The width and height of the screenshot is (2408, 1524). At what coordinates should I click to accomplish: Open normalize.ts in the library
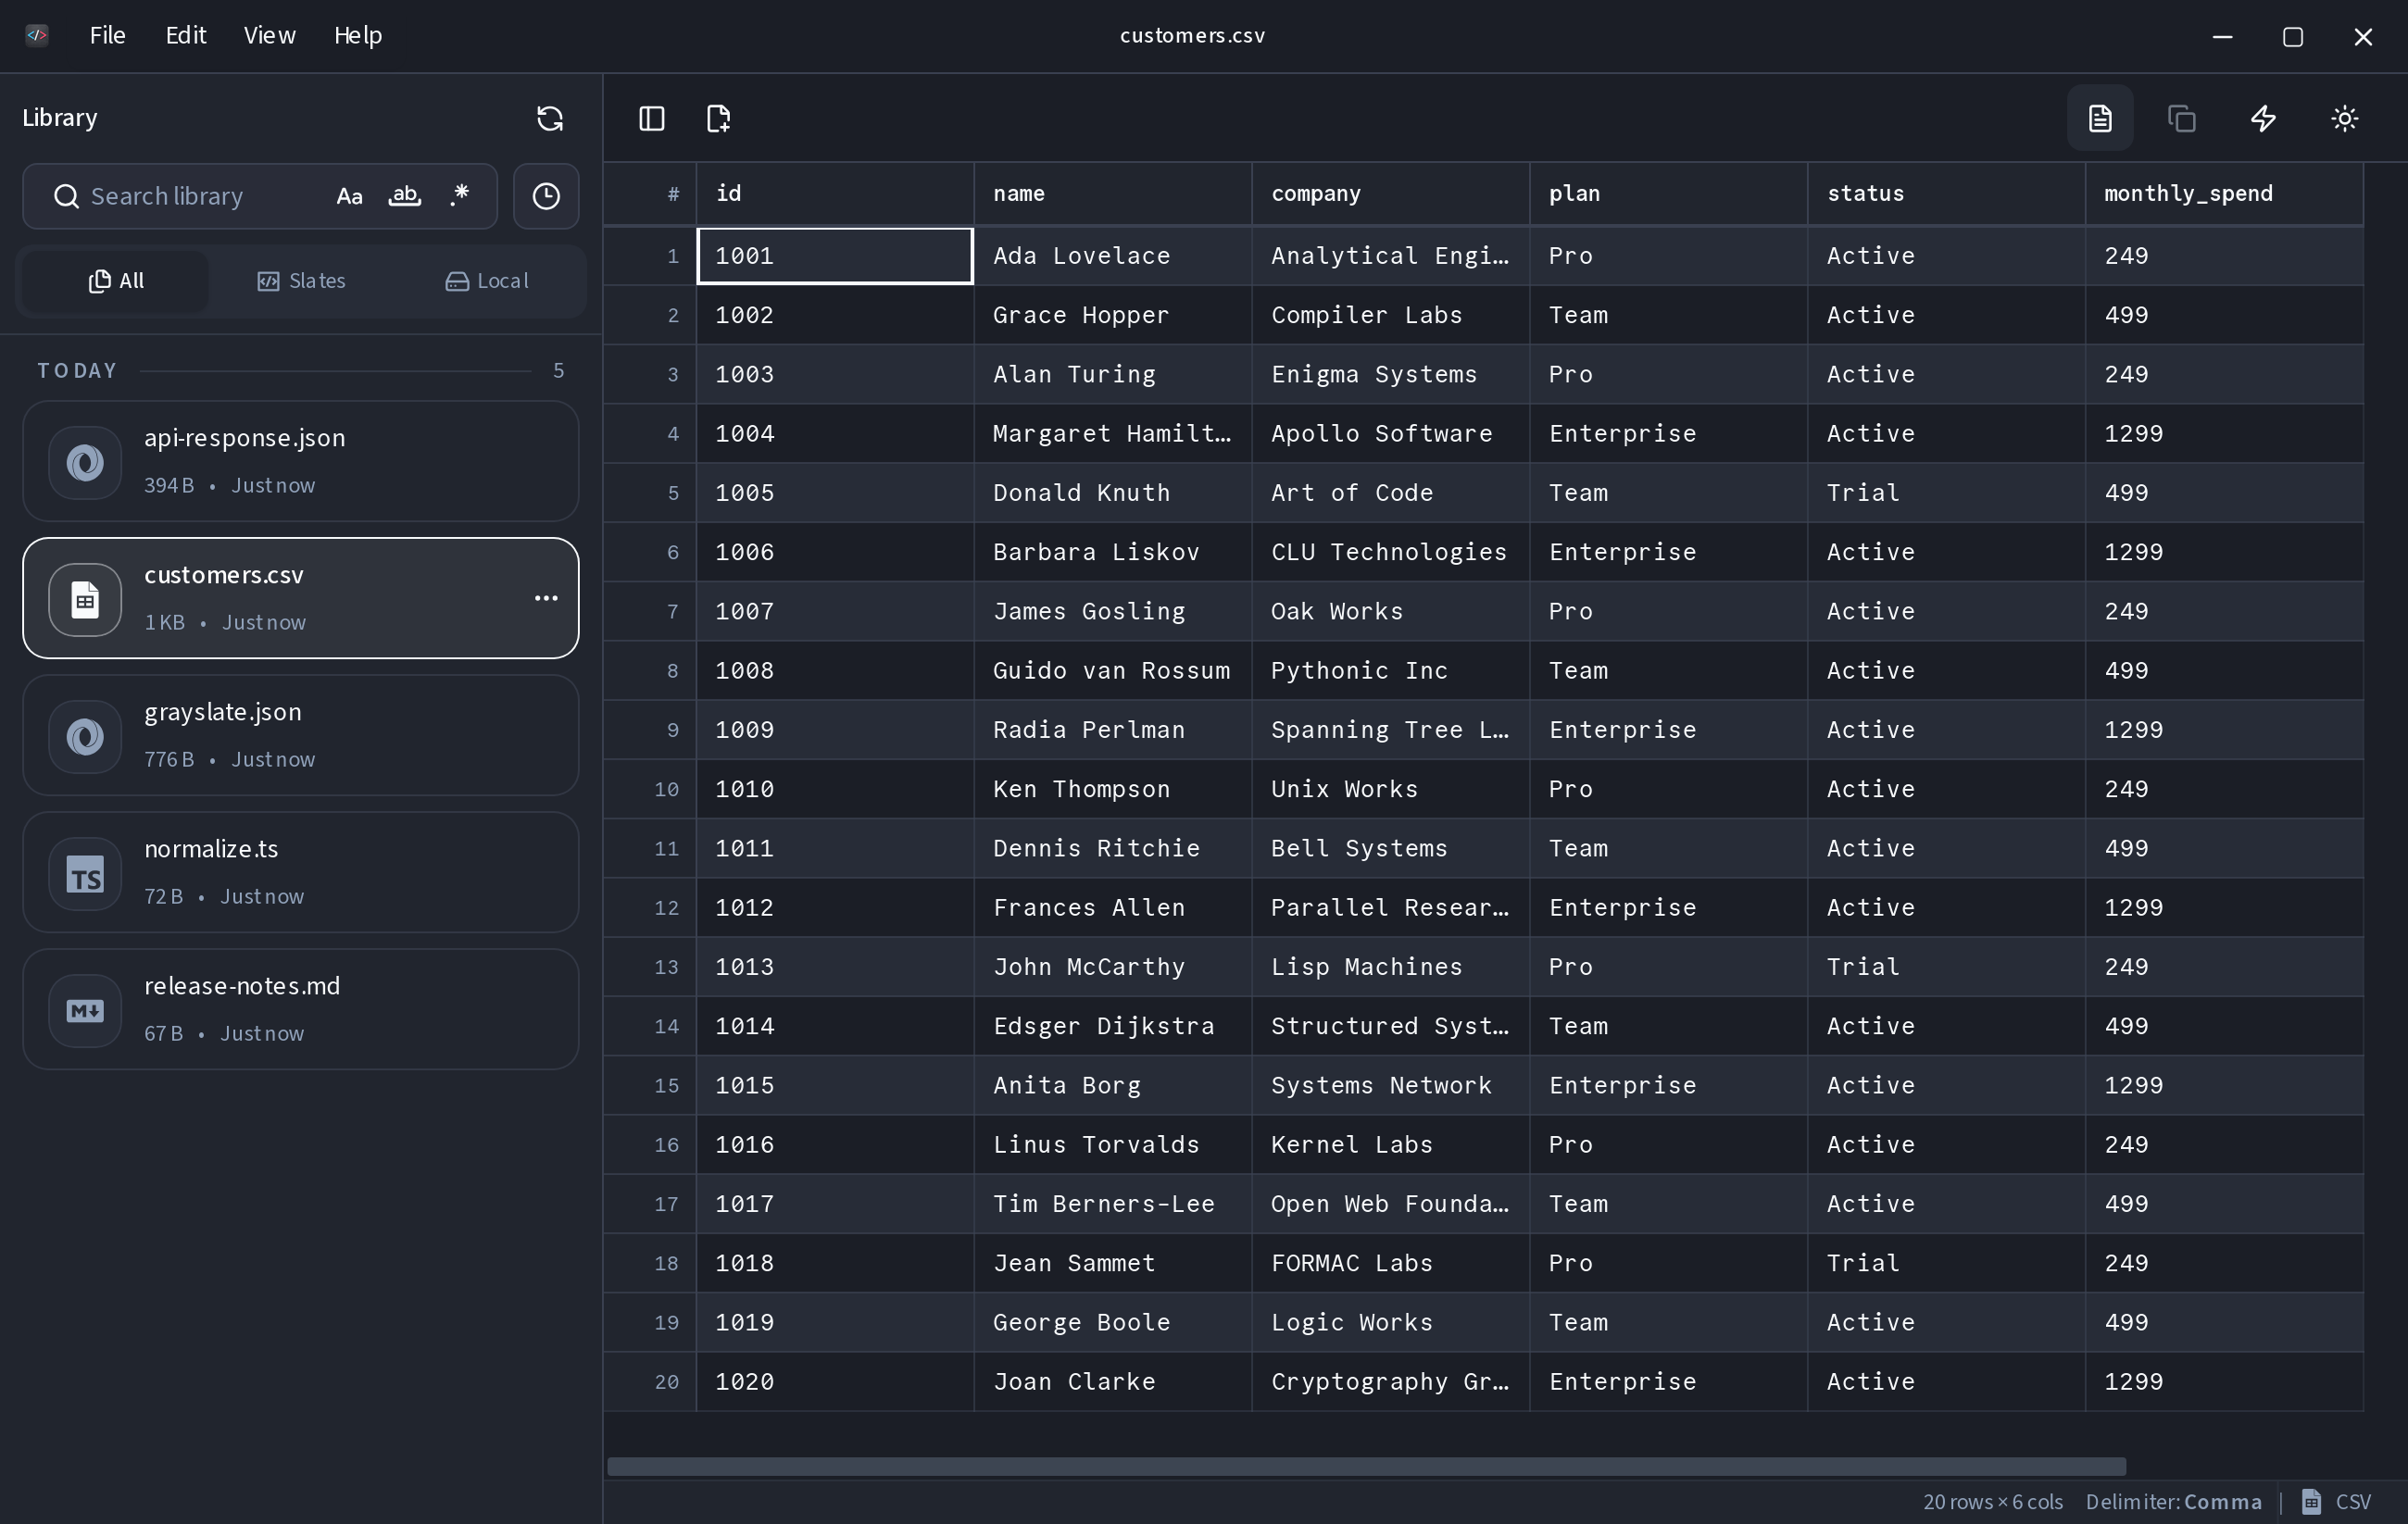click(x=301, y=872)
